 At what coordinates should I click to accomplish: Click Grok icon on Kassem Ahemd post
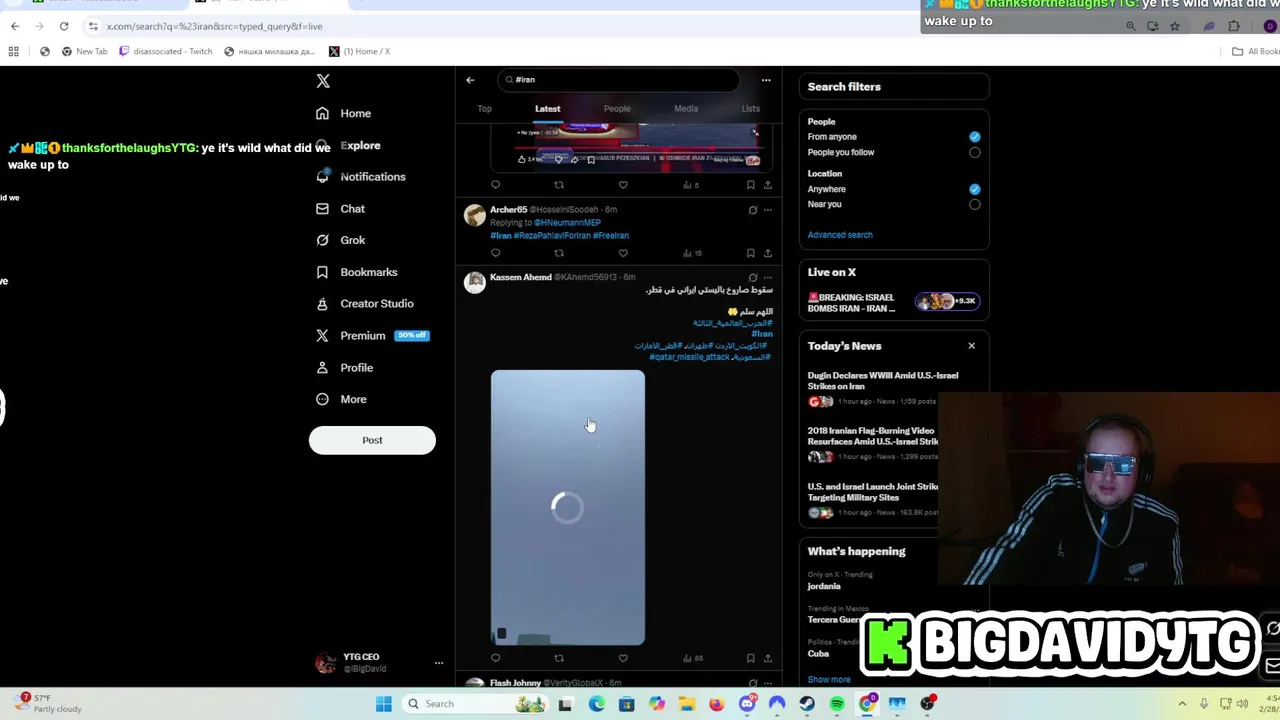[753, 277]
